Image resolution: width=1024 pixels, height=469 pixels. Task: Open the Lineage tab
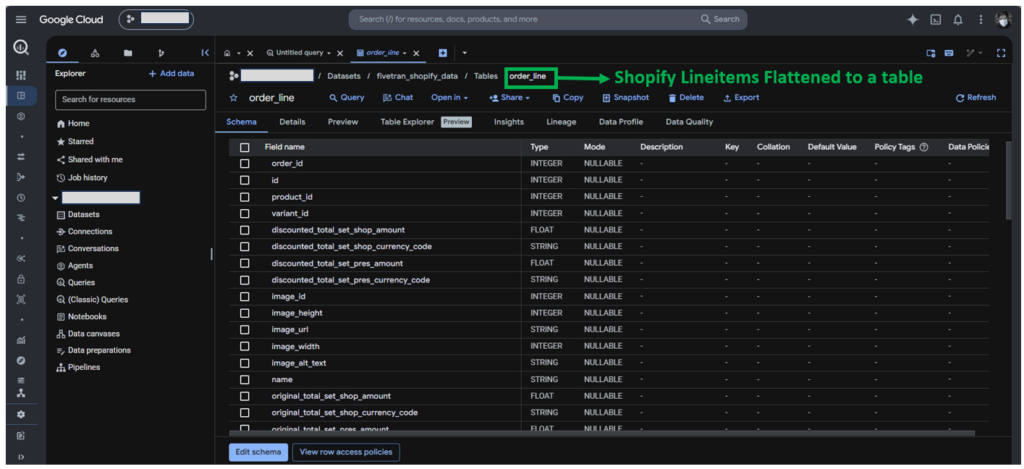click(561, 122)
